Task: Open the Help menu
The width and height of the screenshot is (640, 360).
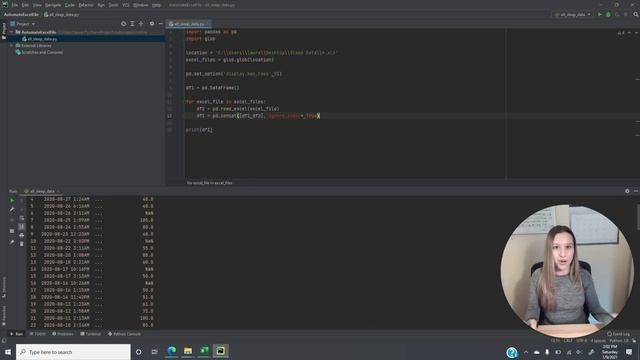Action: (x=156, y=5)
